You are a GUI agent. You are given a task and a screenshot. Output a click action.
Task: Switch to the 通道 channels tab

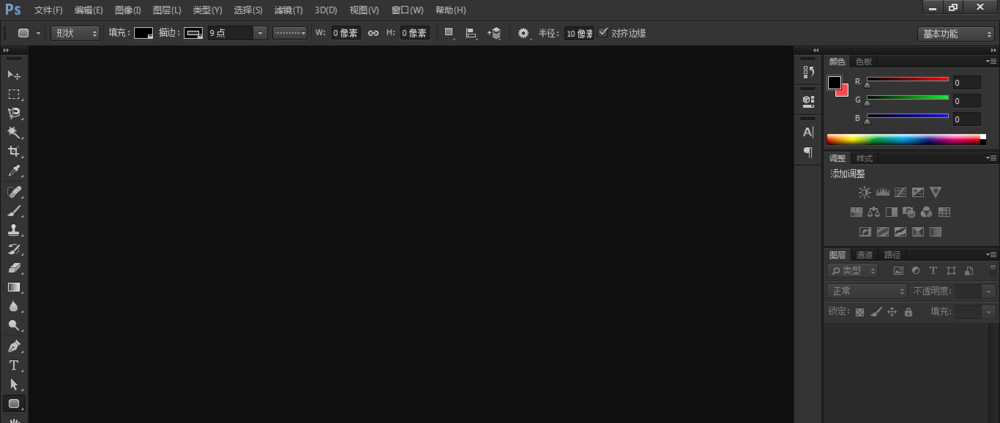click(864, 255)
